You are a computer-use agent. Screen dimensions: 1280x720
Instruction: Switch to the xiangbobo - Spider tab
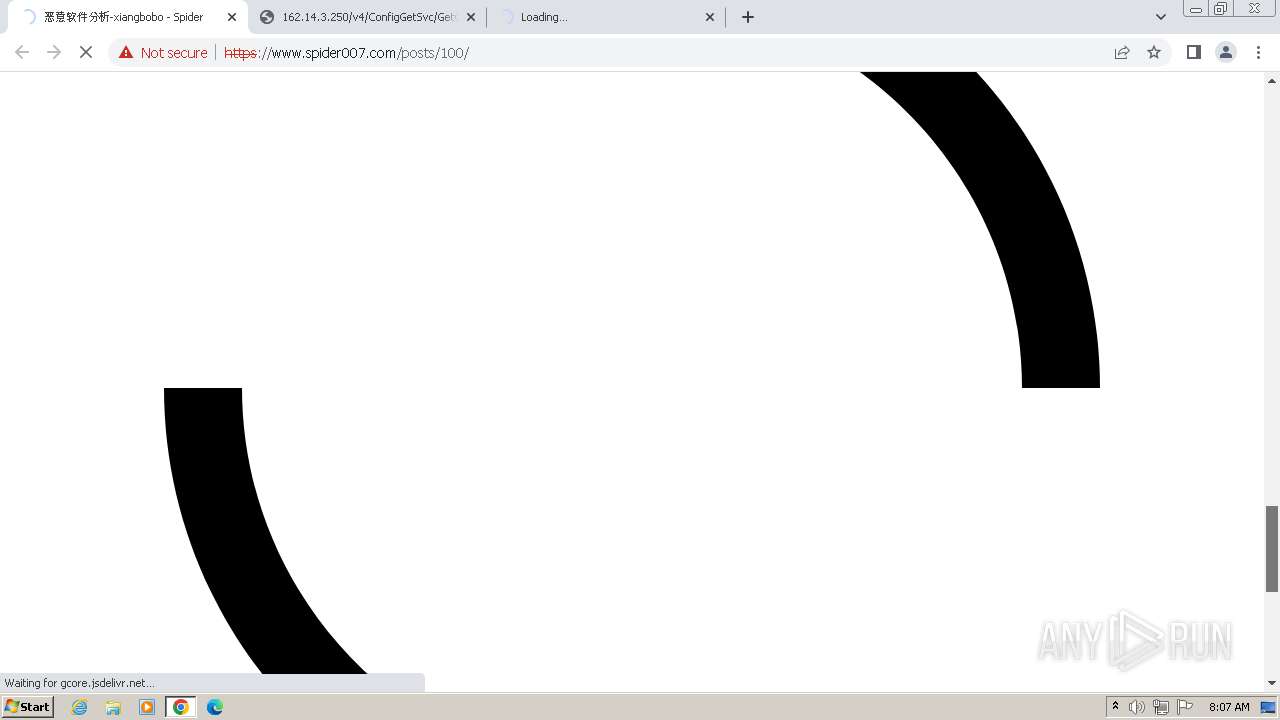[x=124, y=17]
